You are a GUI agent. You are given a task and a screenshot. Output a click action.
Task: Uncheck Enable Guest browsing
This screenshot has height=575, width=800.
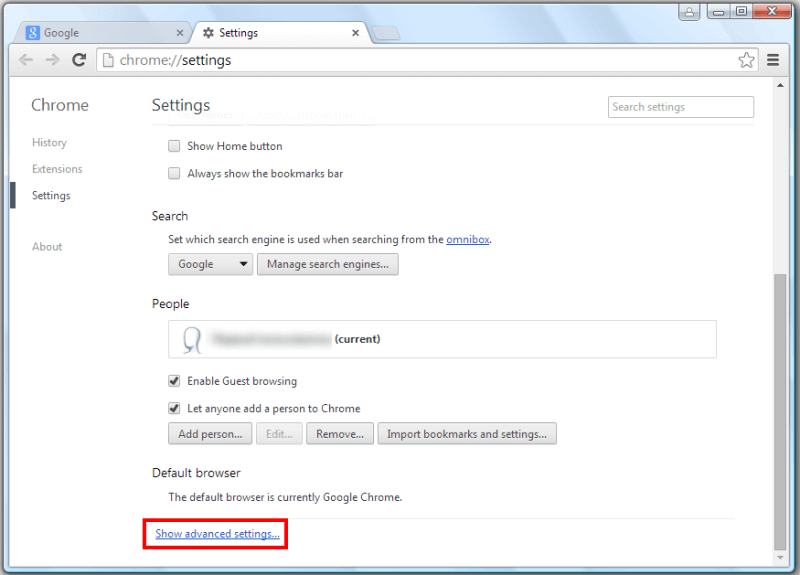click(174, 381)
